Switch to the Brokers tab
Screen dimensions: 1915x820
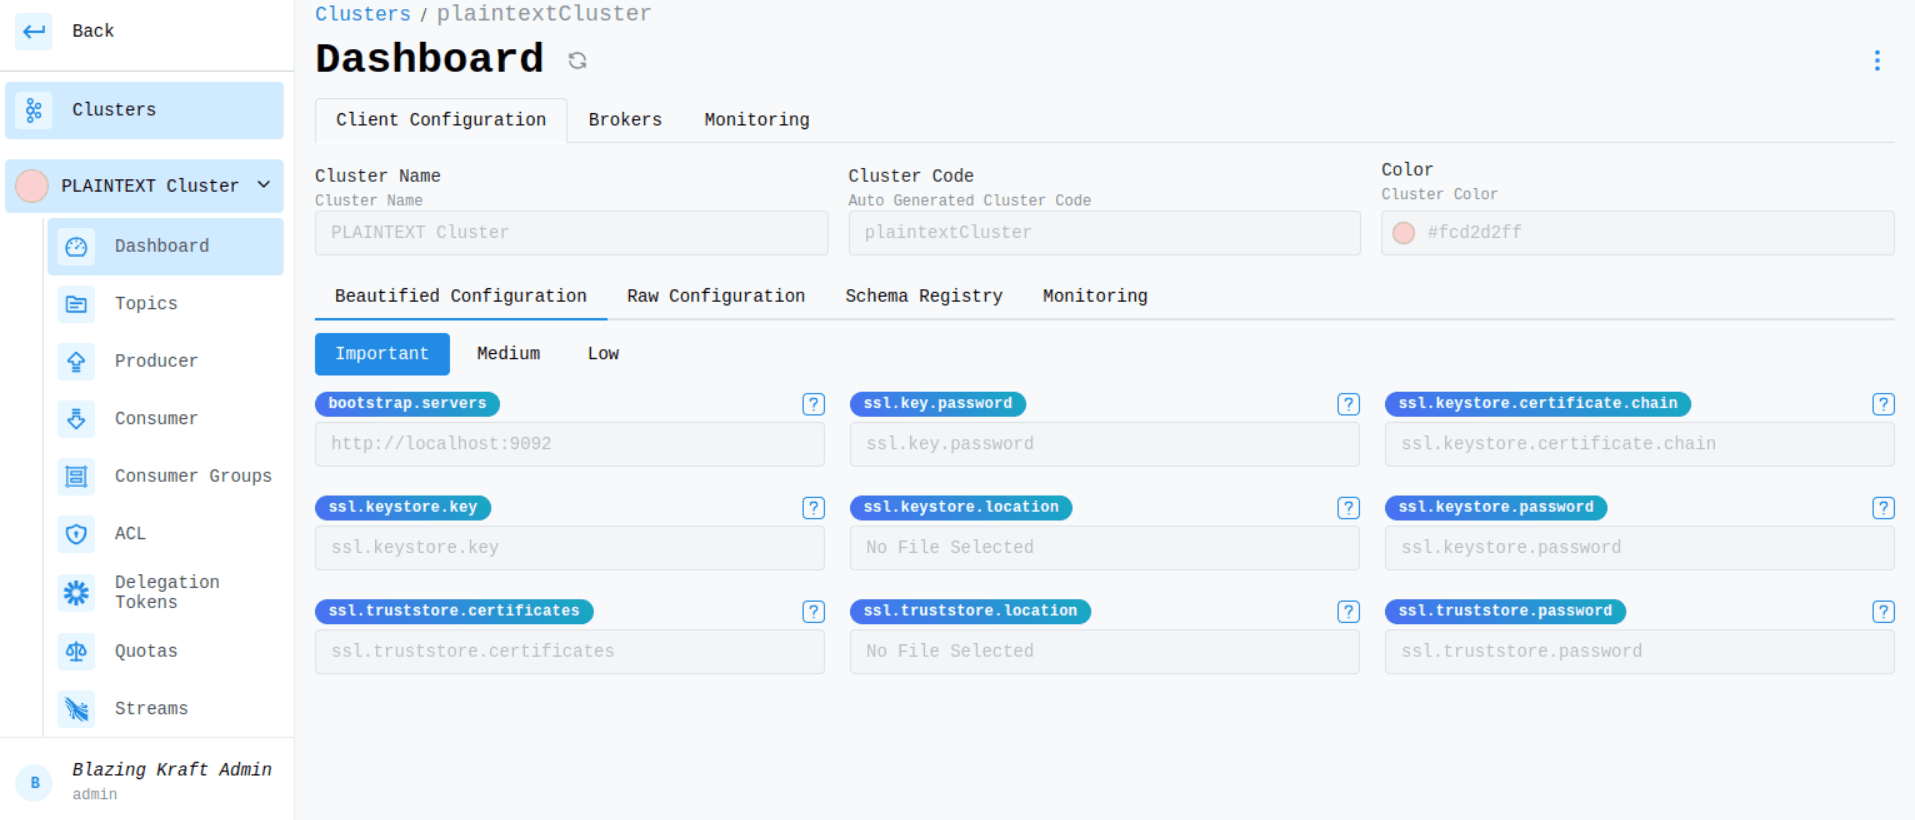(x=625, y=120)
